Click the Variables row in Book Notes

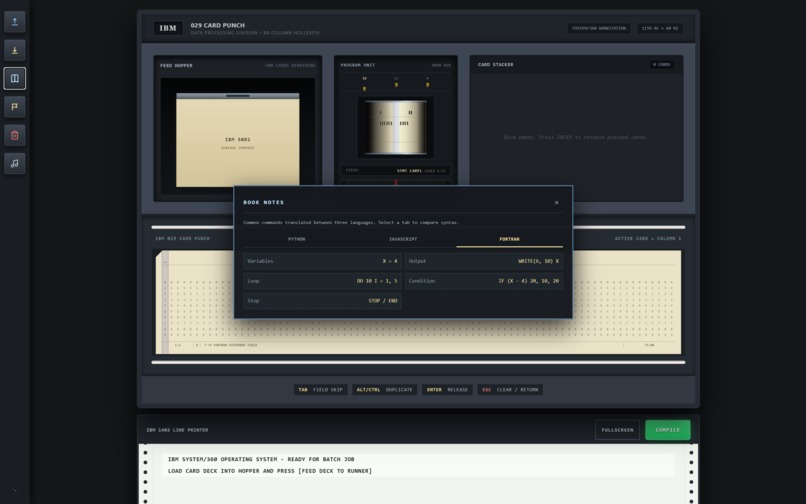[322, 261]
